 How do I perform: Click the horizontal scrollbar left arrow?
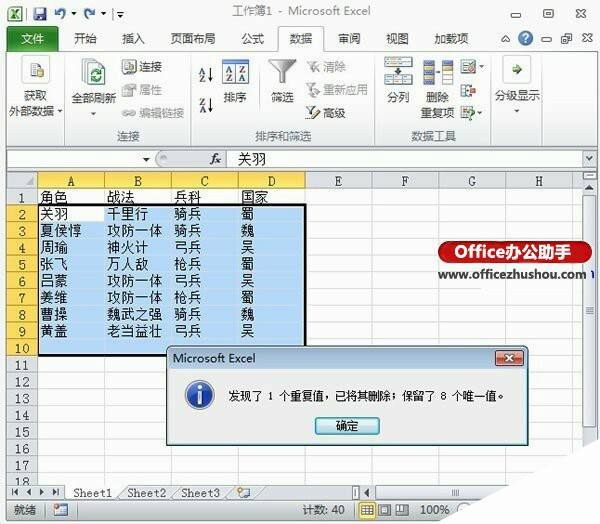point(367,493)
